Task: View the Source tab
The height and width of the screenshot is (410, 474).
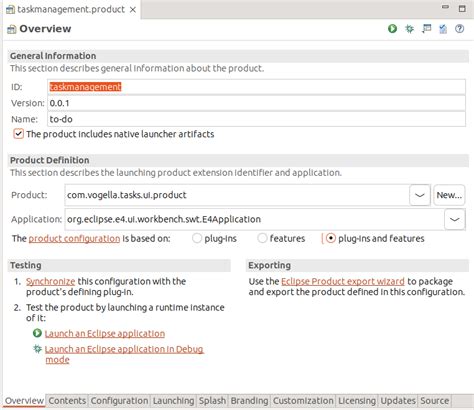Action: [434, 401]
